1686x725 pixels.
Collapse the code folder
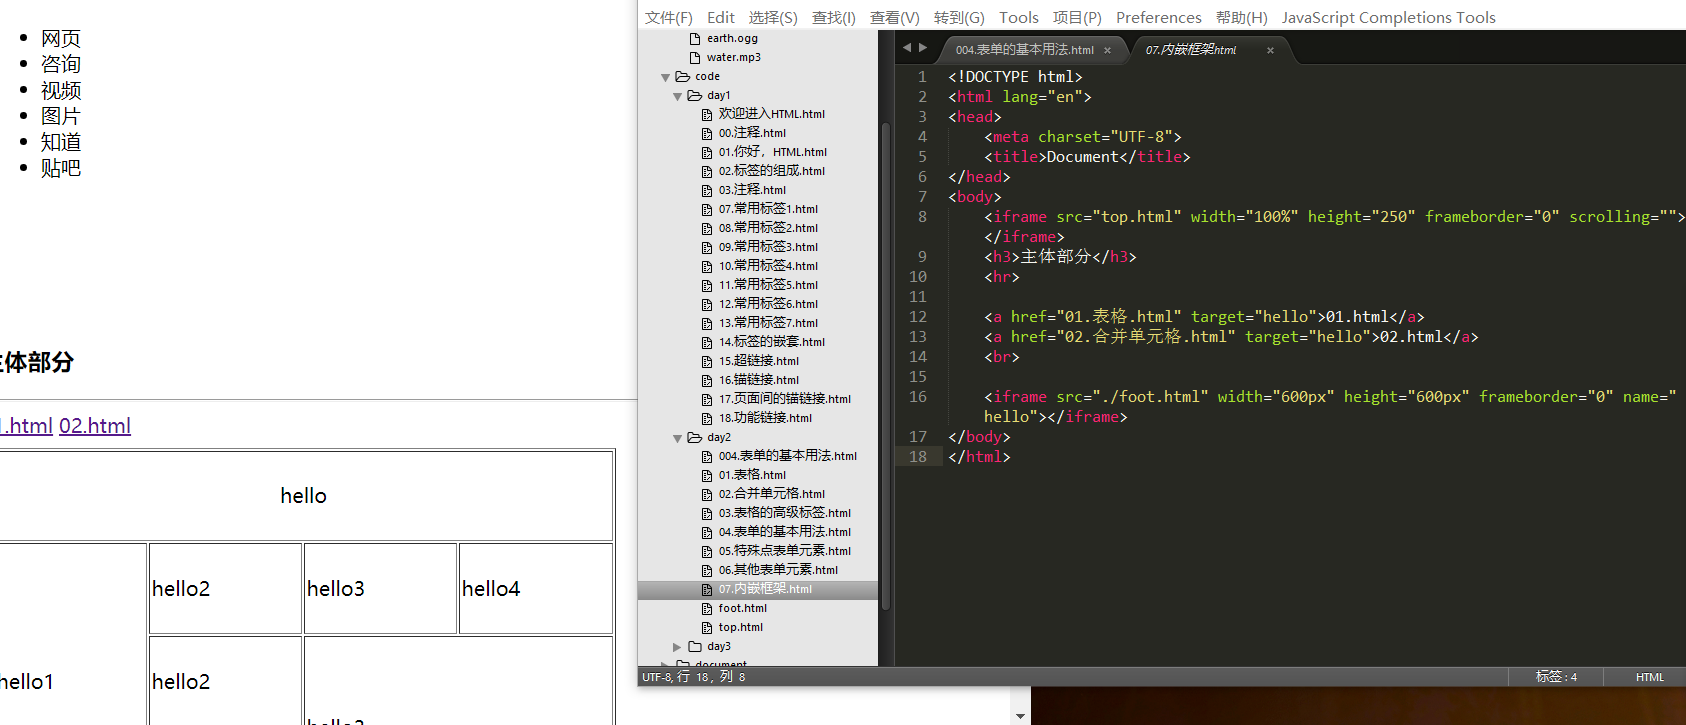[x=665, y=77]
